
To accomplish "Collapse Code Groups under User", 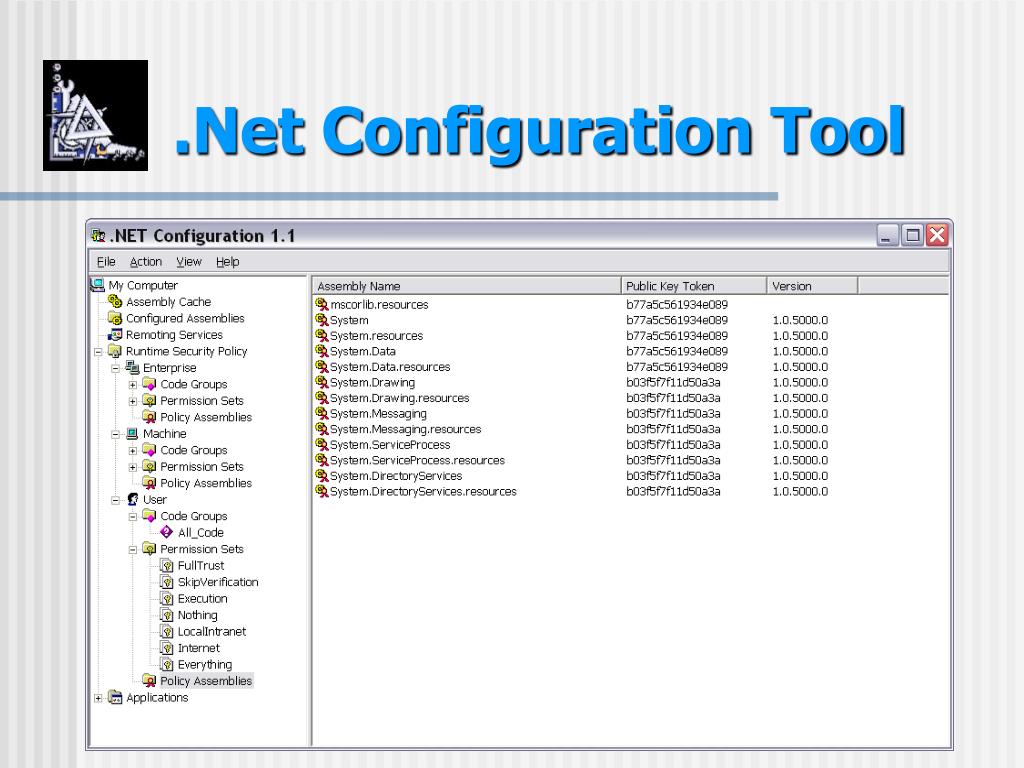I will coord(133,517).
